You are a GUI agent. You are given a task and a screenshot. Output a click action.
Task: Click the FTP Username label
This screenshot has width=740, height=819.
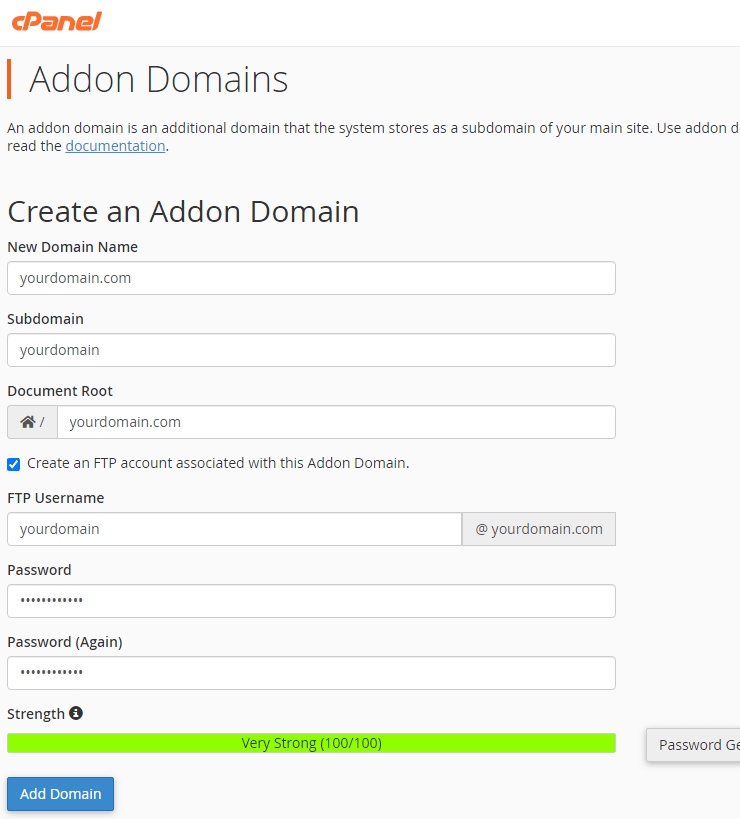tap(55, 497)
